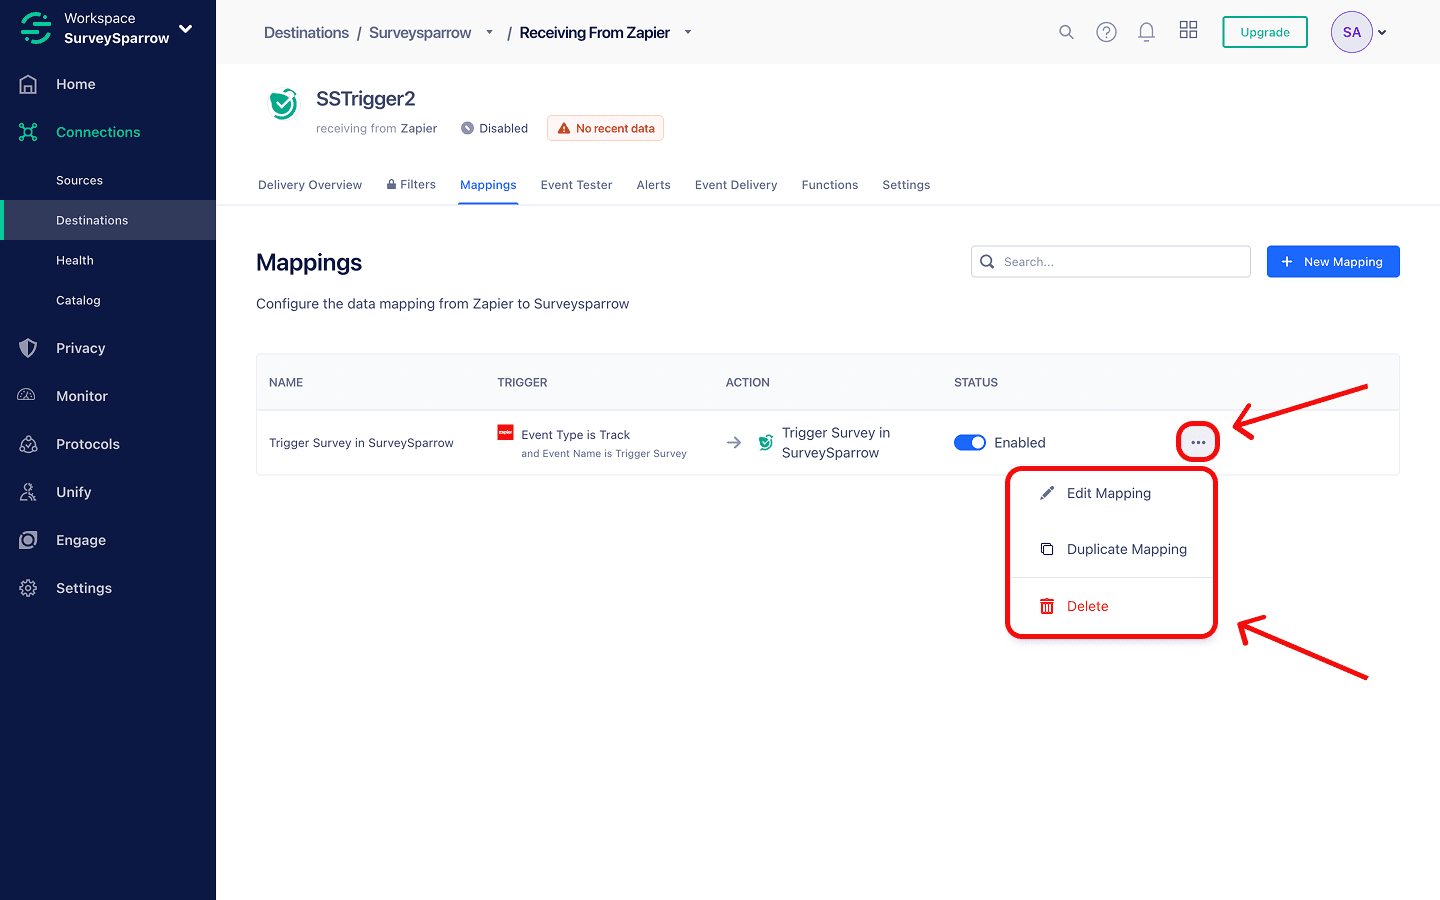1440x900 pixels.
Task: Go to the Event Delivery tab
Action: pos(736,185)
